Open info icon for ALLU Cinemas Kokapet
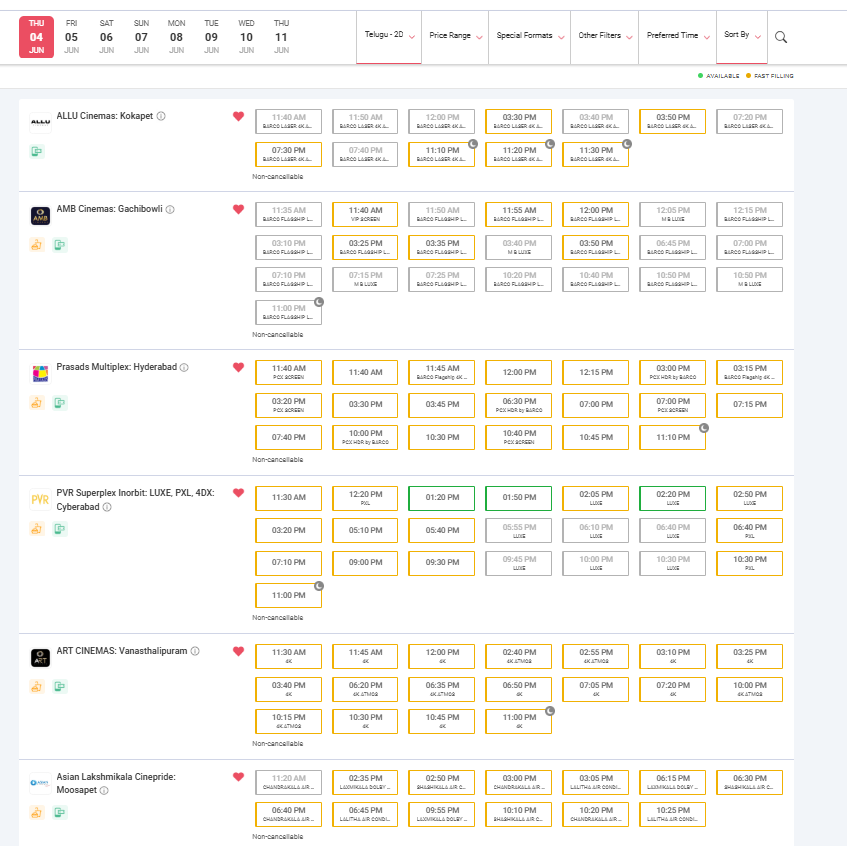This screenshot has height=846, width=847. pyautogui.click(x=161, y=116)
